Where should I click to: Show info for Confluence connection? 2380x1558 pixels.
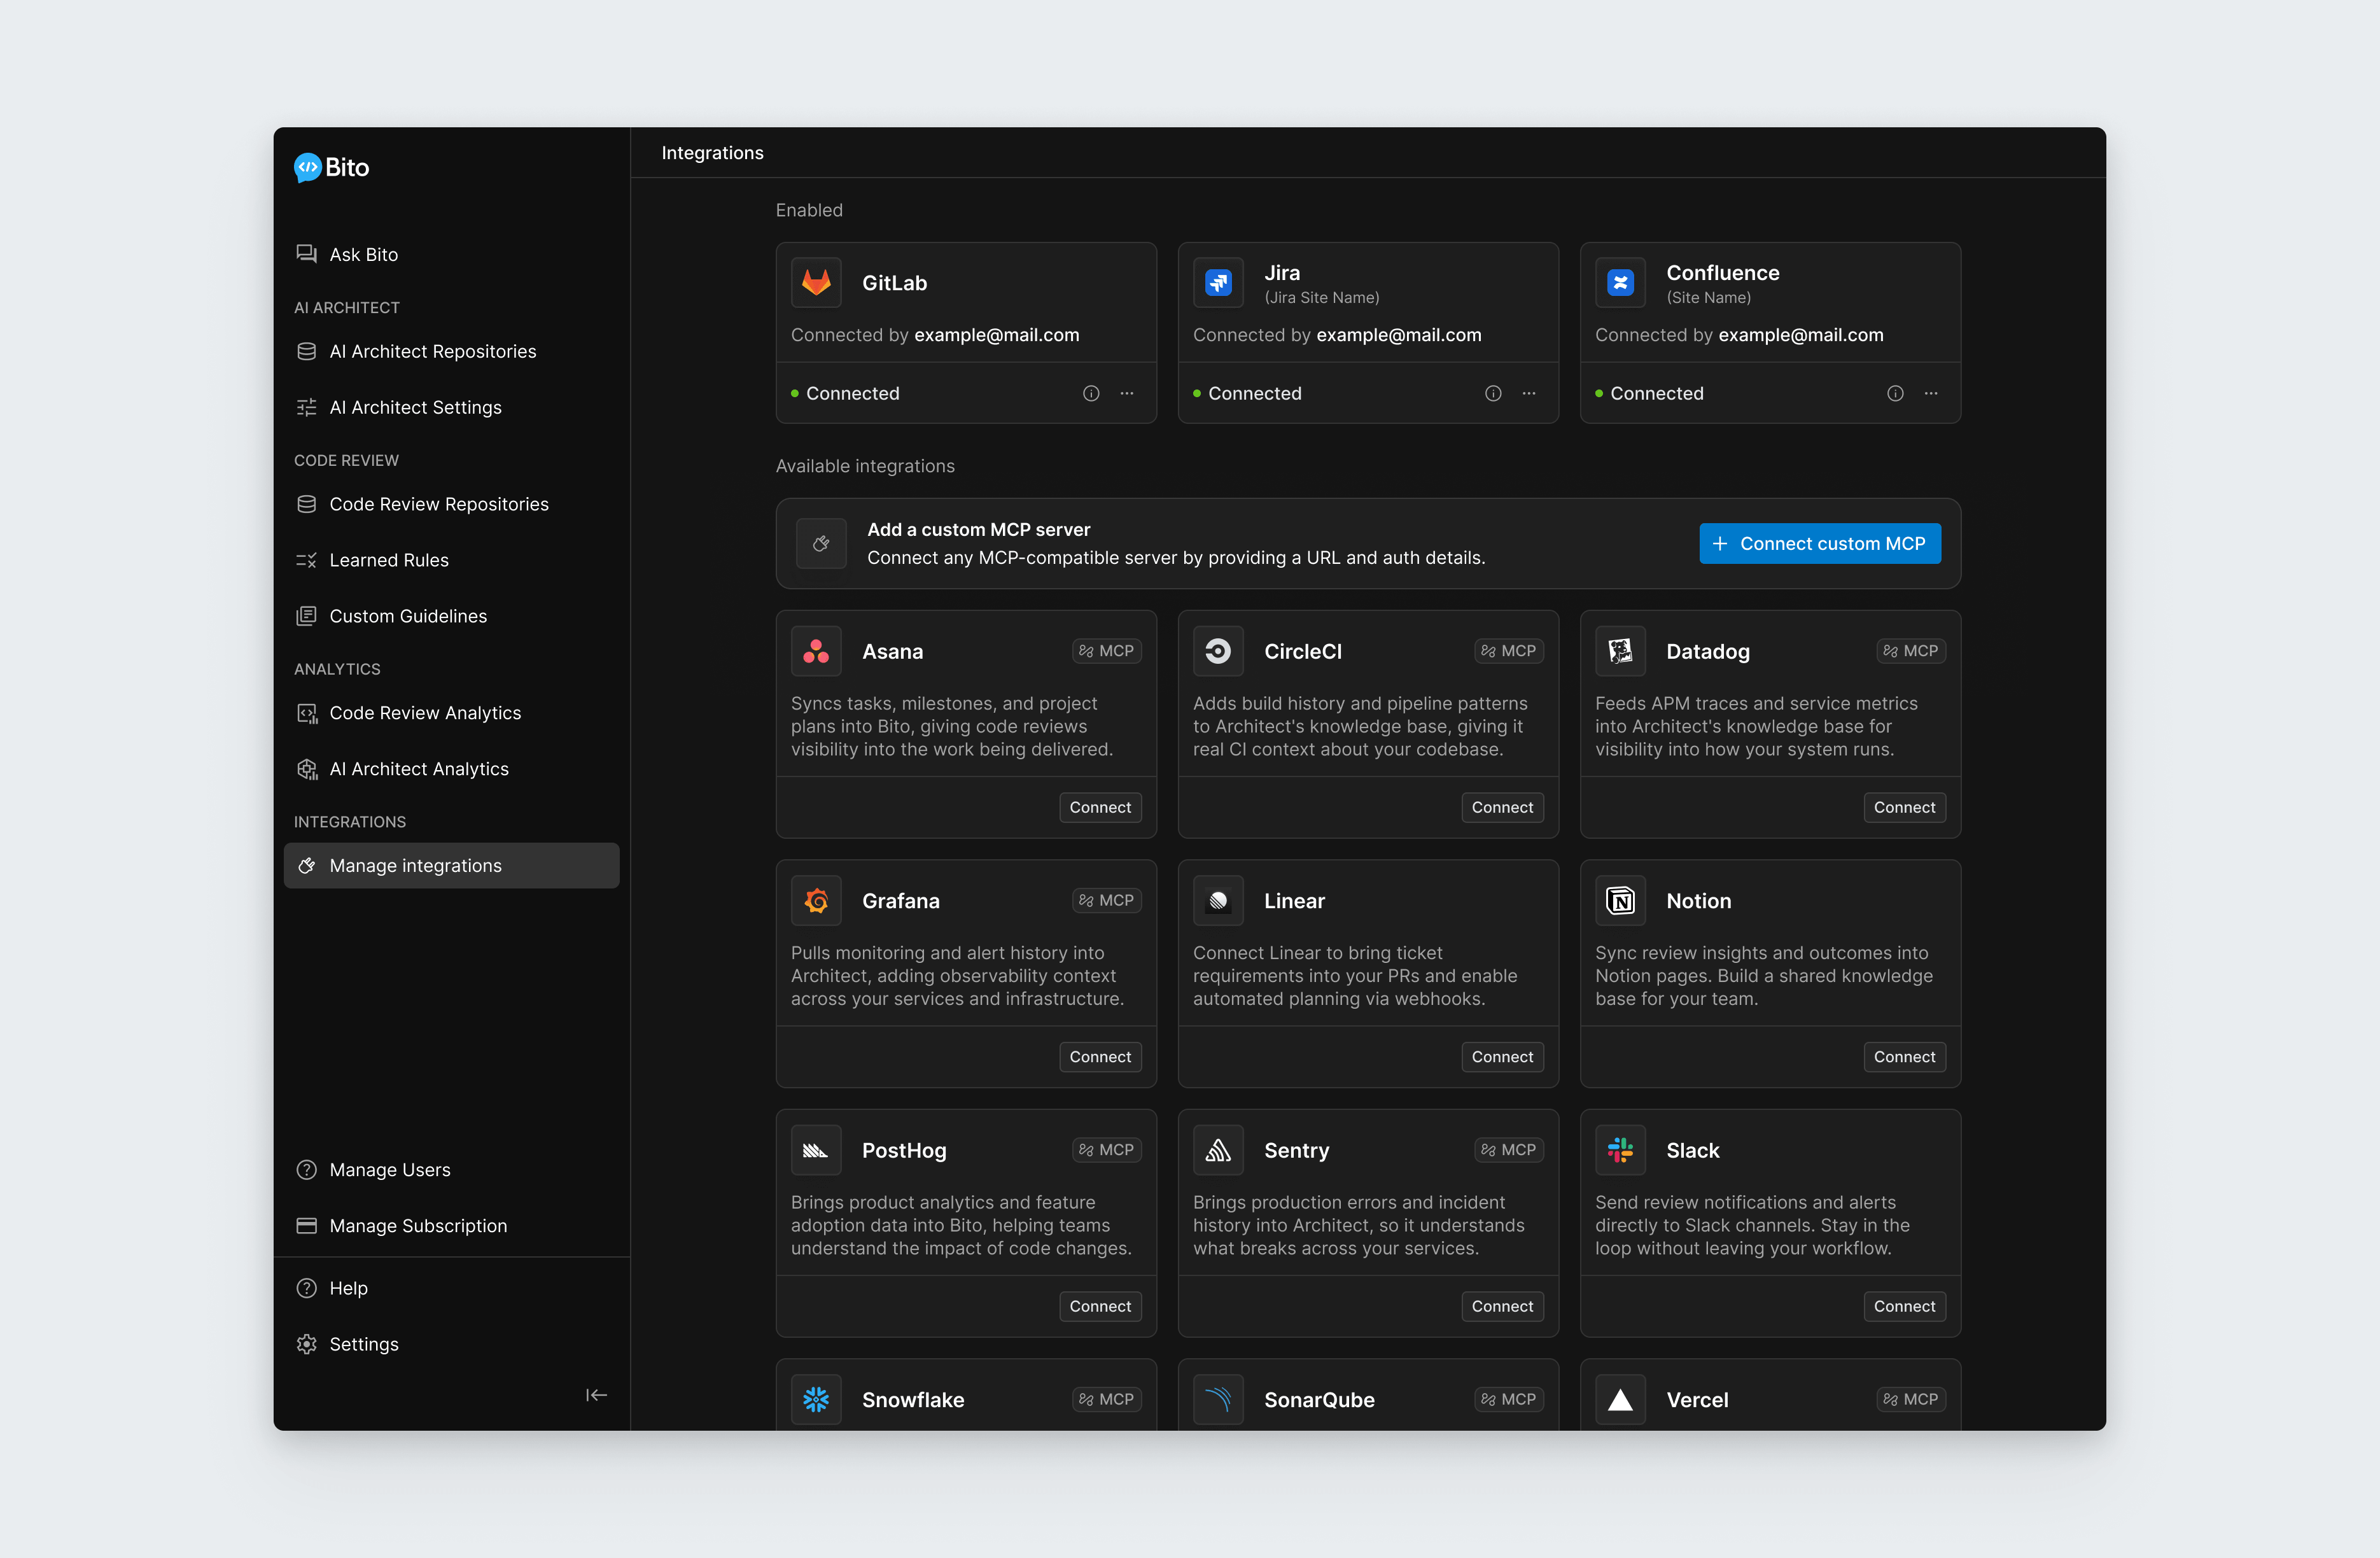pos(1895,394)
